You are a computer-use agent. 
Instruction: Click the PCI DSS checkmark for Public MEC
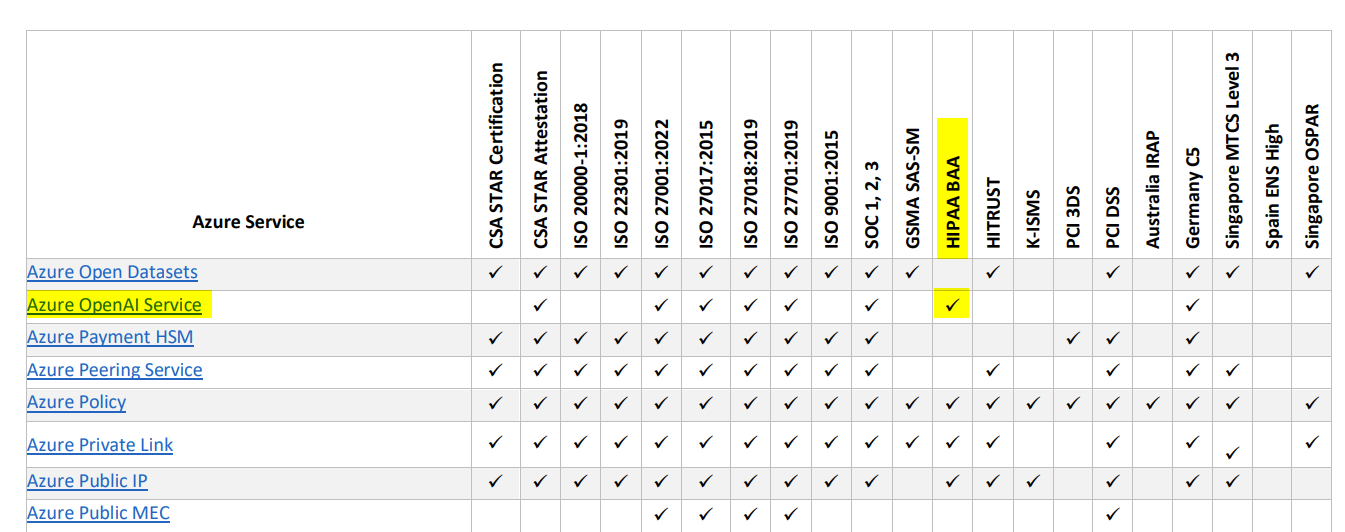[1112, 514]
